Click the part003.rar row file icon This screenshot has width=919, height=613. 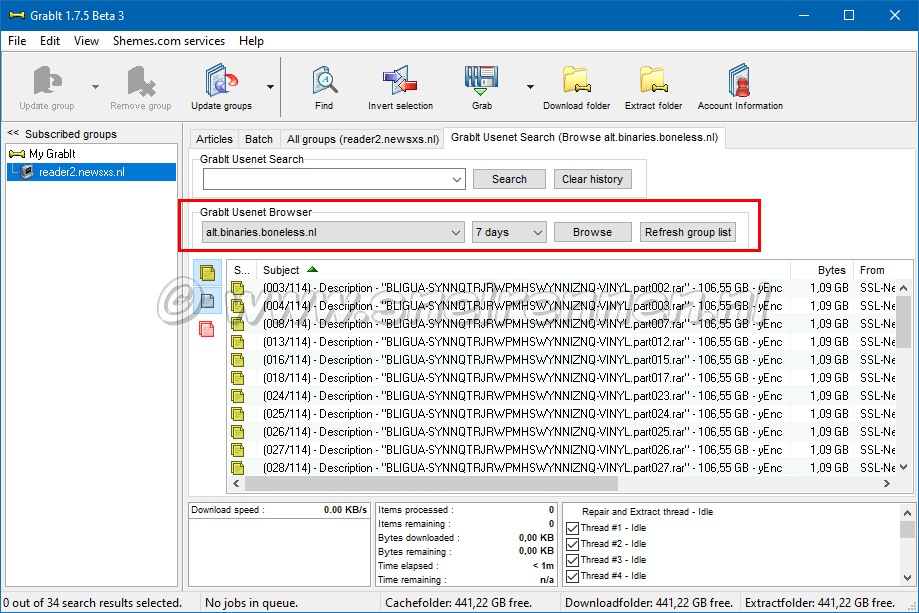(x=237, y=306)
